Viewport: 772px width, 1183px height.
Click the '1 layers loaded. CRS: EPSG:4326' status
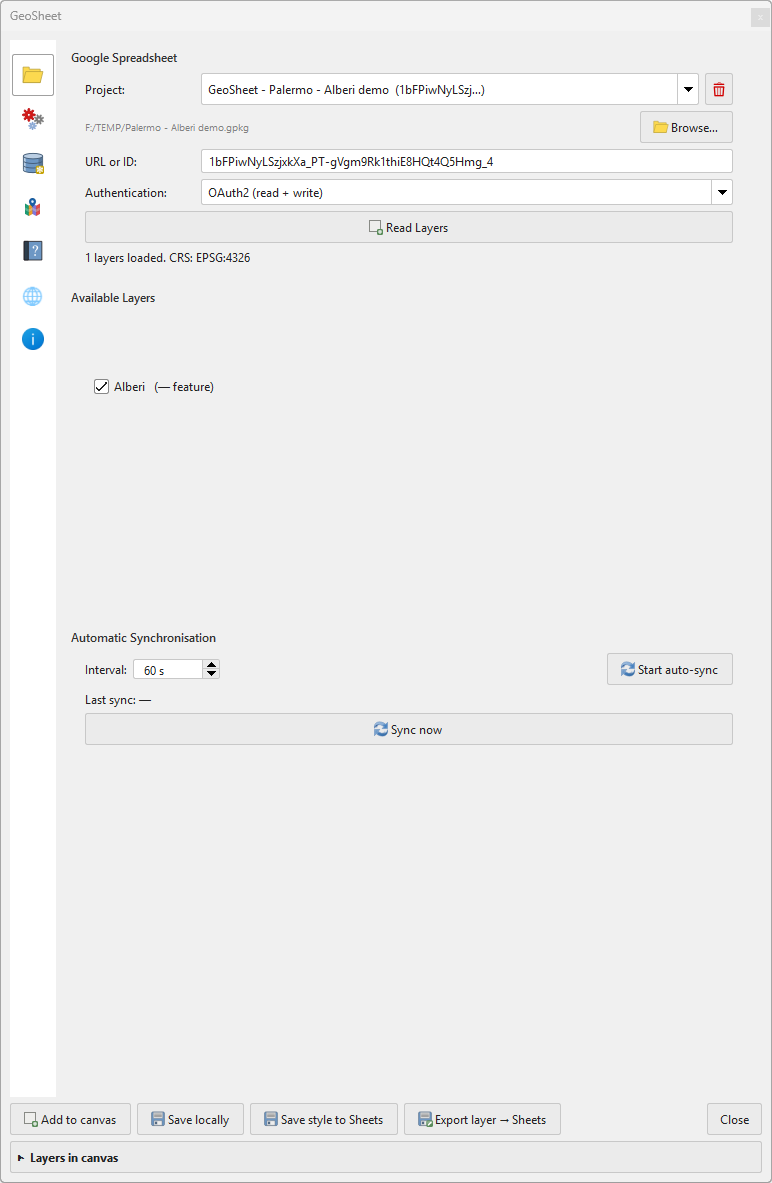pyautogui.click(x=168, y=258)
